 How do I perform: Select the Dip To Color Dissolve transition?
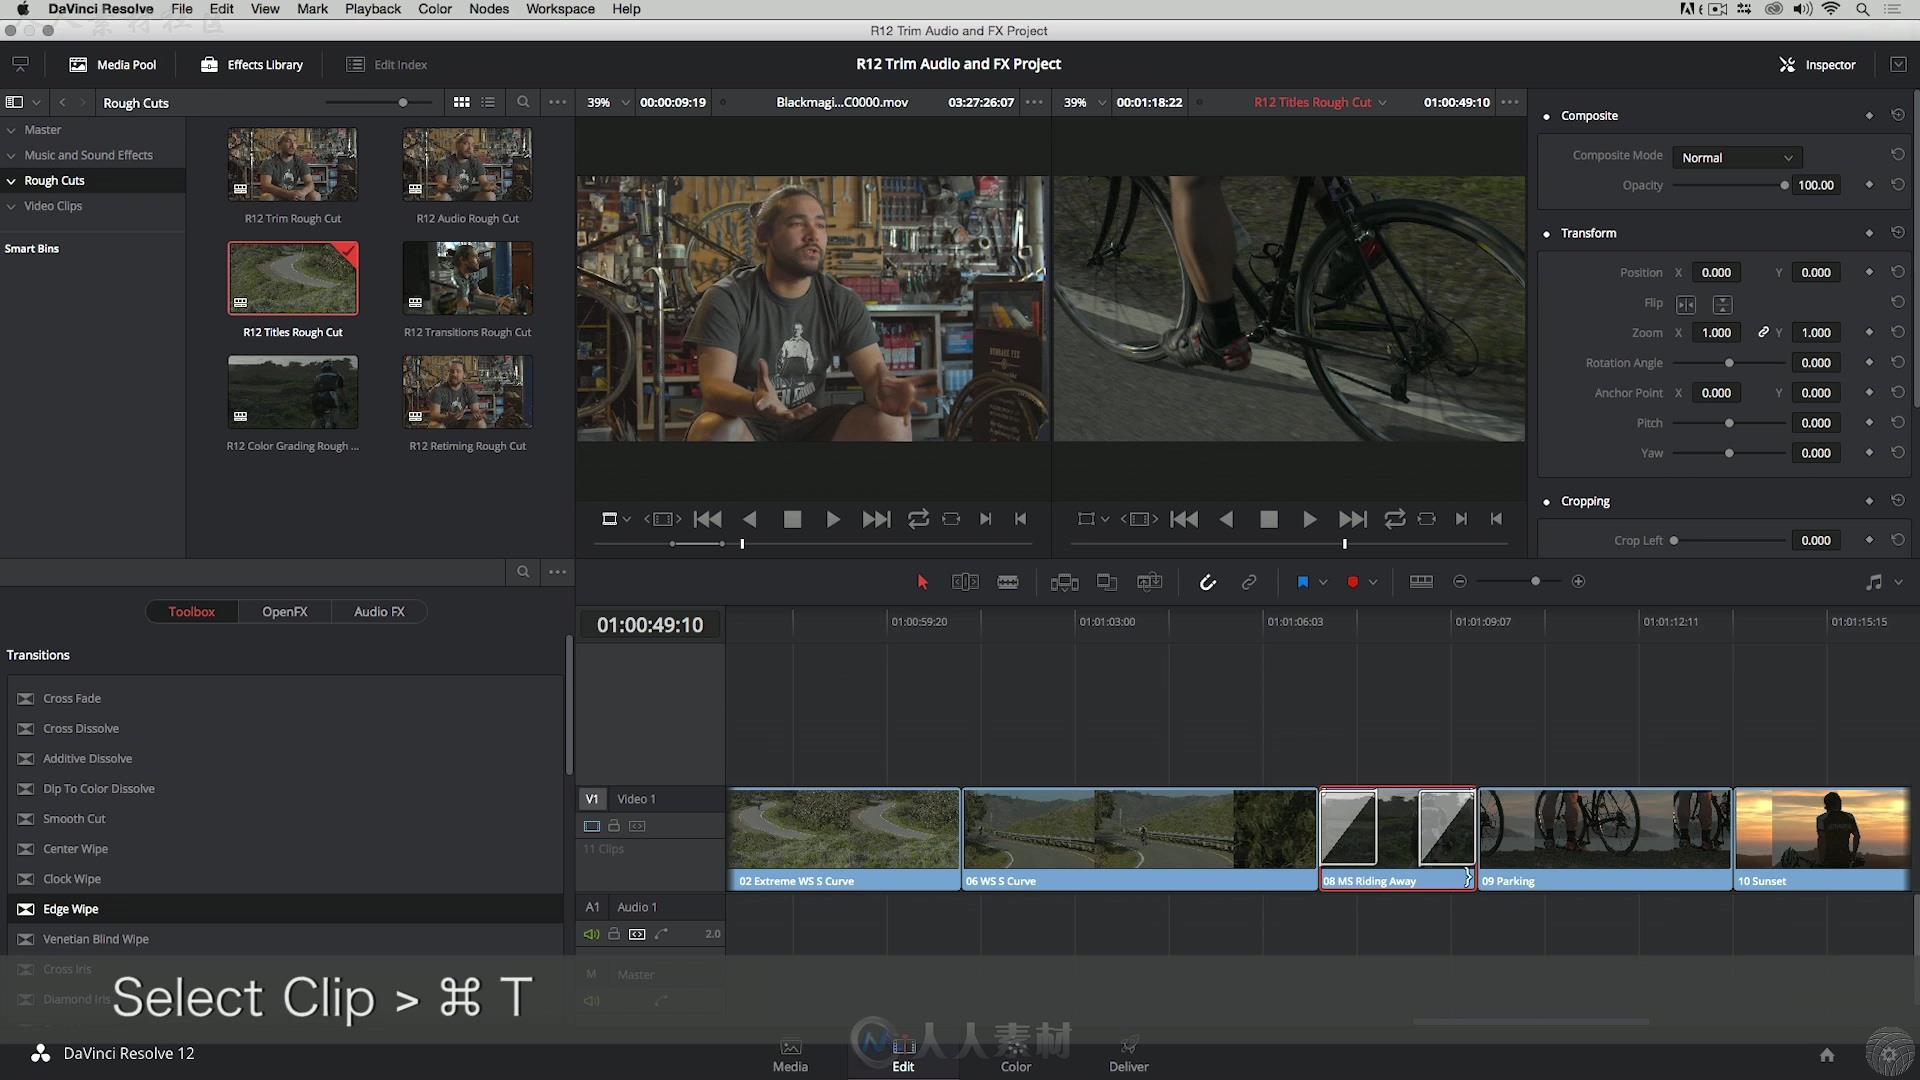point(286,789)
